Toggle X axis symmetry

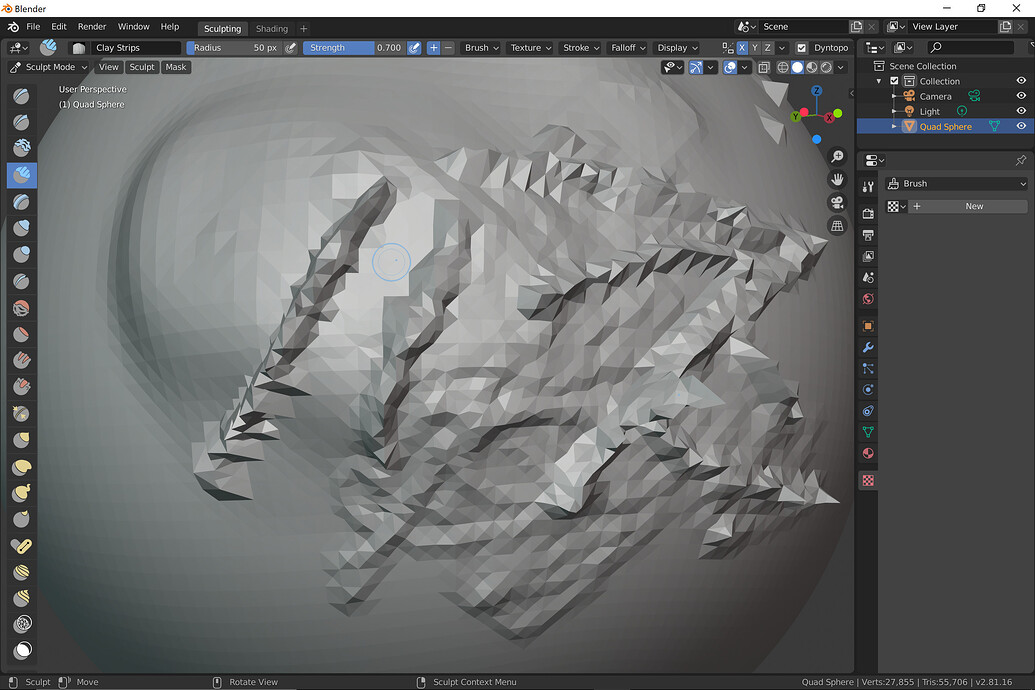[x=742, y=48]
